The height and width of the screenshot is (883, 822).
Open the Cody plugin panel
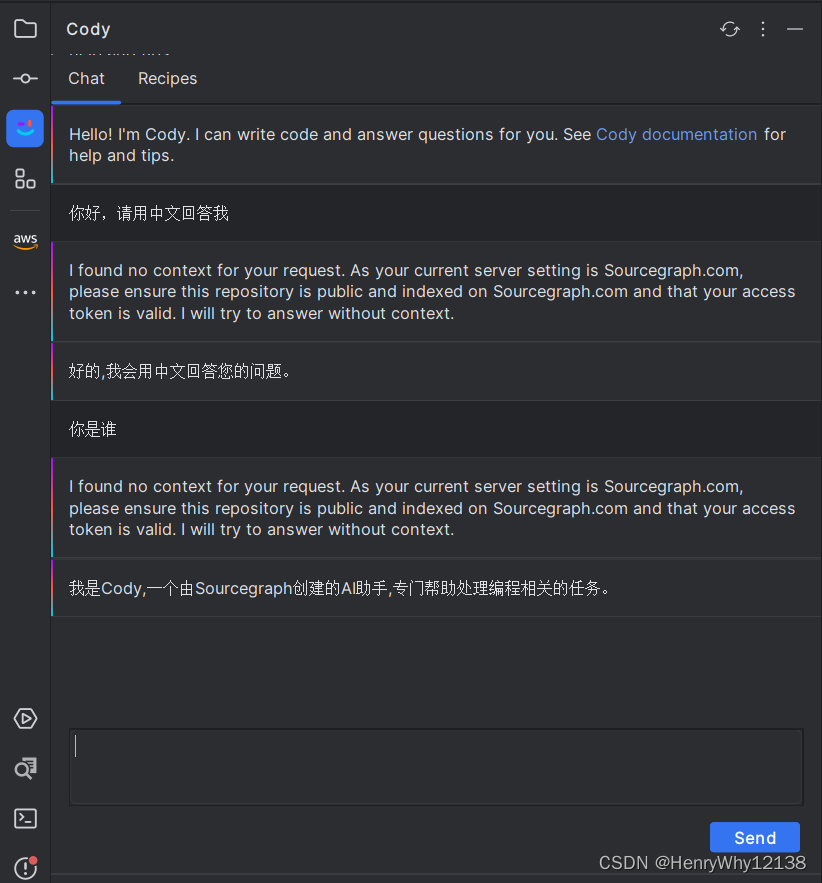pos(24,128)
